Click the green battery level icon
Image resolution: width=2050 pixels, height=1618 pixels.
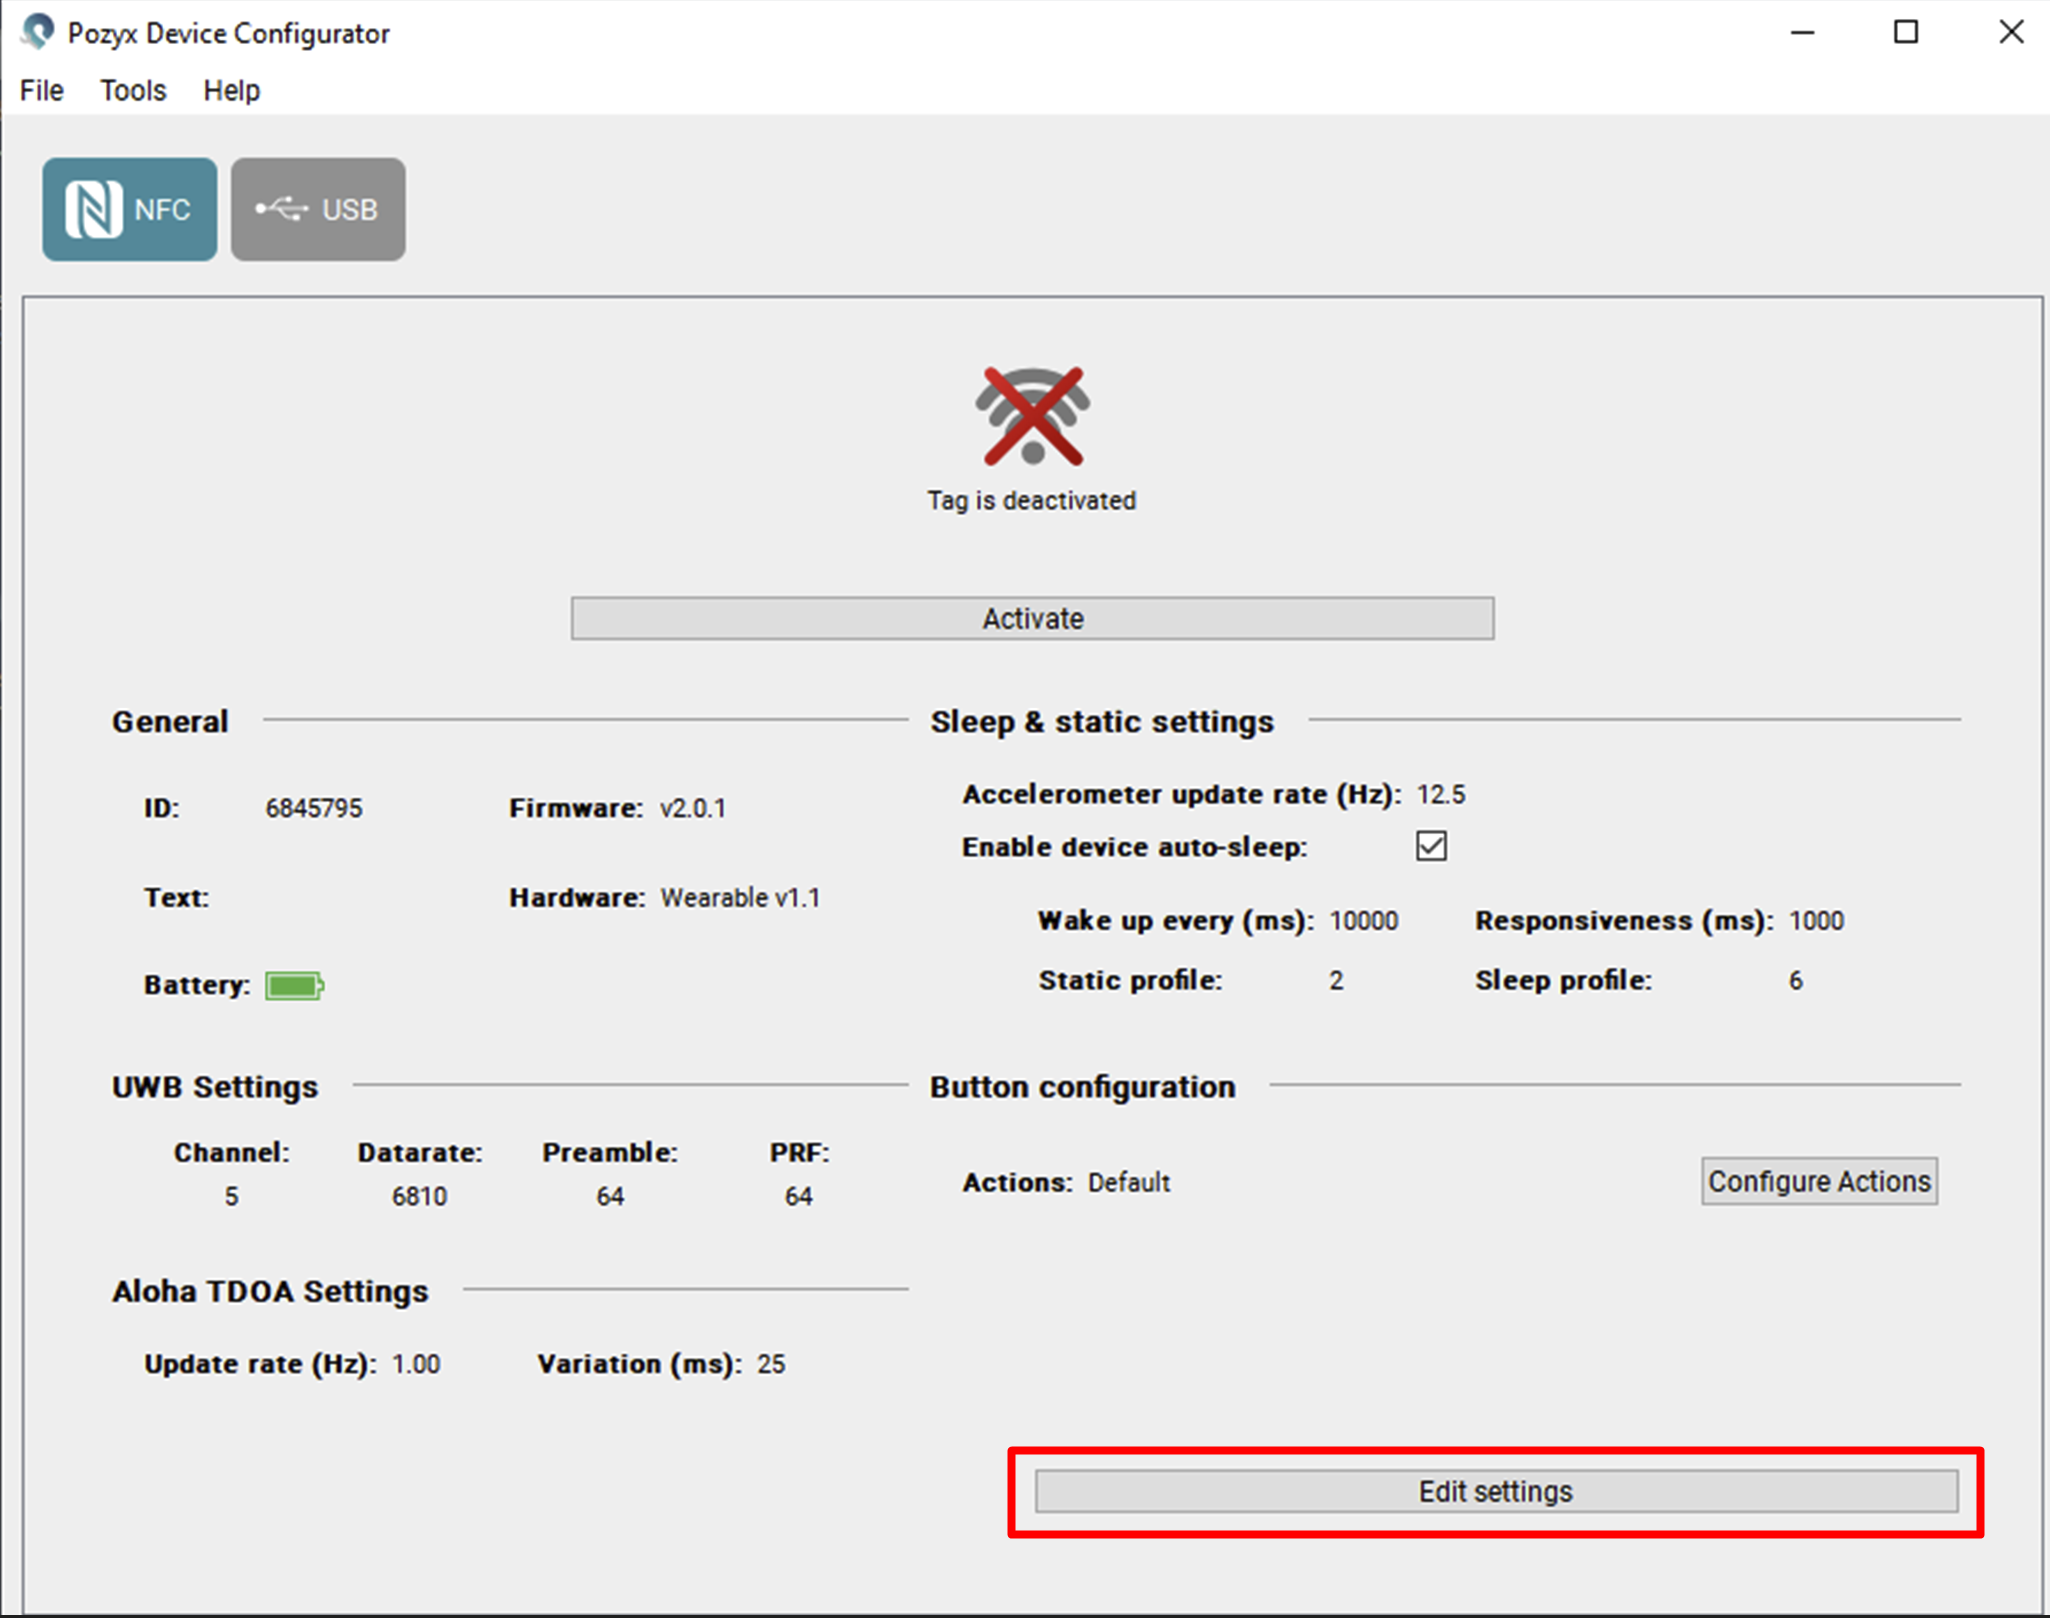click(x=294, y=986)
